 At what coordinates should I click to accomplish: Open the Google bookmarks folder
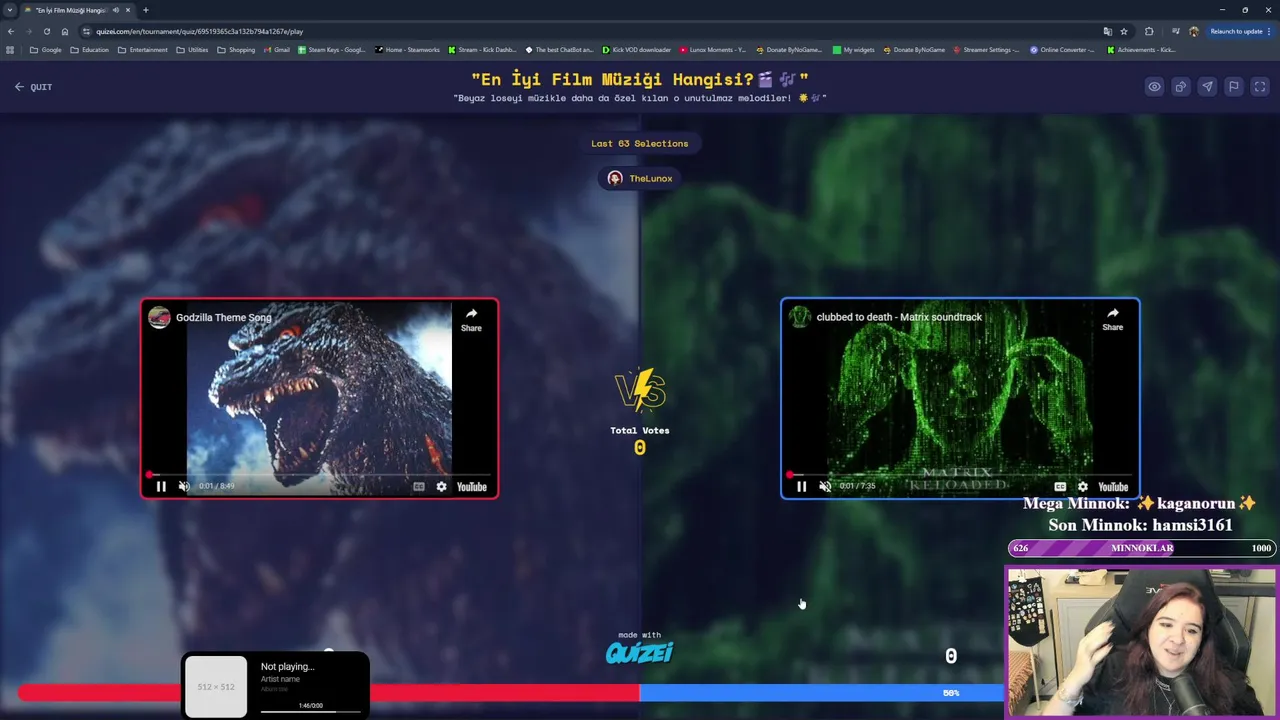pos(46,50)
